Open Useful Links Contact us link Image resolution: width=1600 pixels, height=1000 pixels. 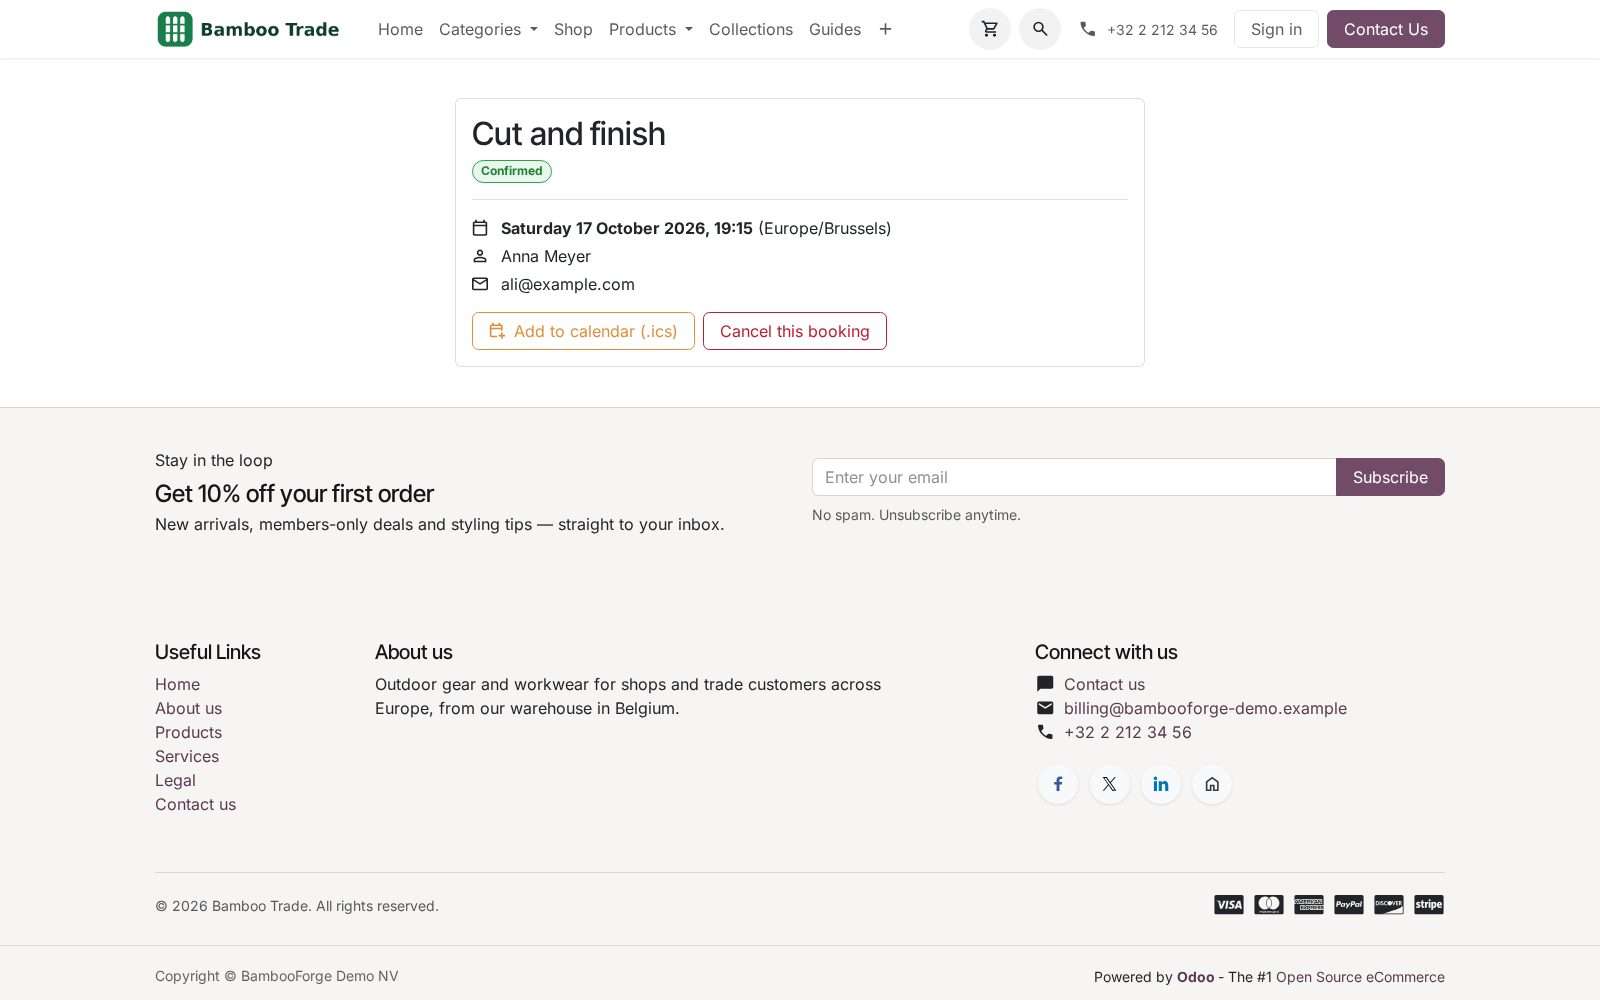pos(195,804)
